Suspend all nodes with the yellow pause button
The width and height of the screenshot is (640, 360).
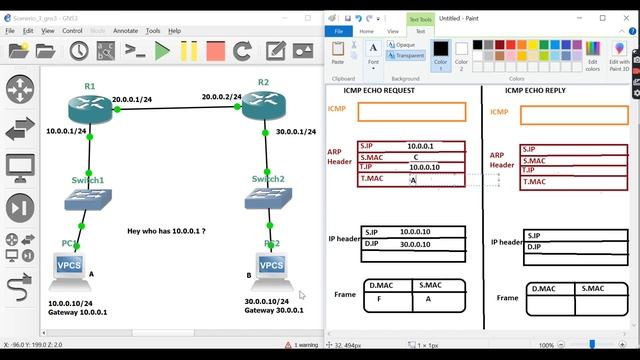189,51
